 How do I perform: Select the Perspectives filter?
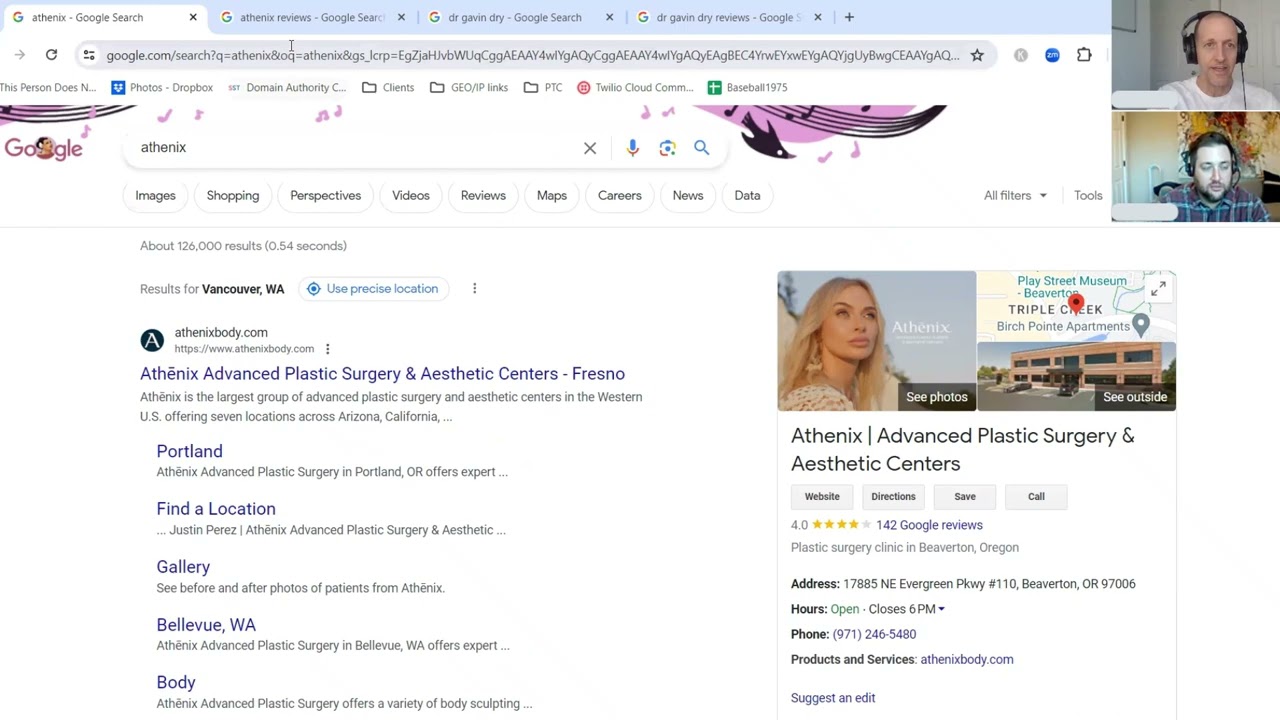[325, 196]
